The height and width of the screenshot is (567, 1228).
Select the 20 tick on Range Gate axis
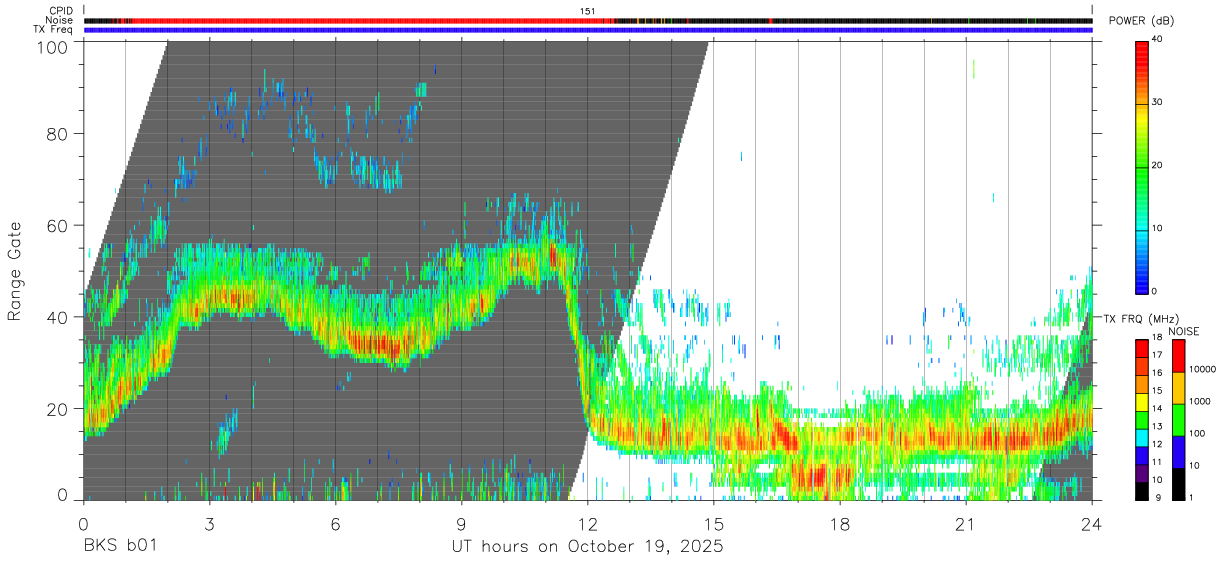(x=56, y=409)
